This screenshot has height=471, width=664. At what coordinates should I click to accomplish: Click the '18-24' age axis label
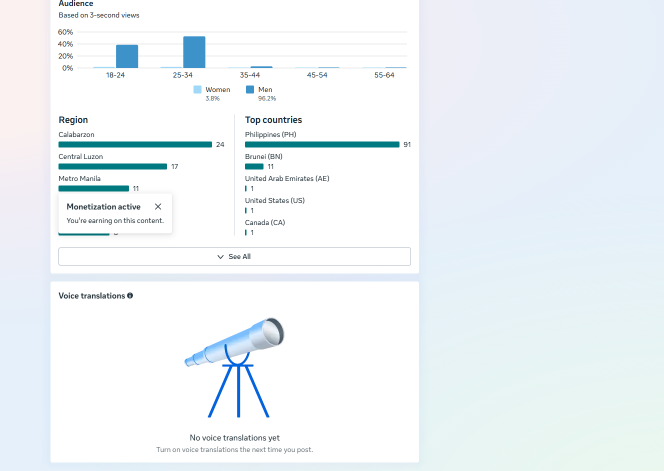(115, 75)
